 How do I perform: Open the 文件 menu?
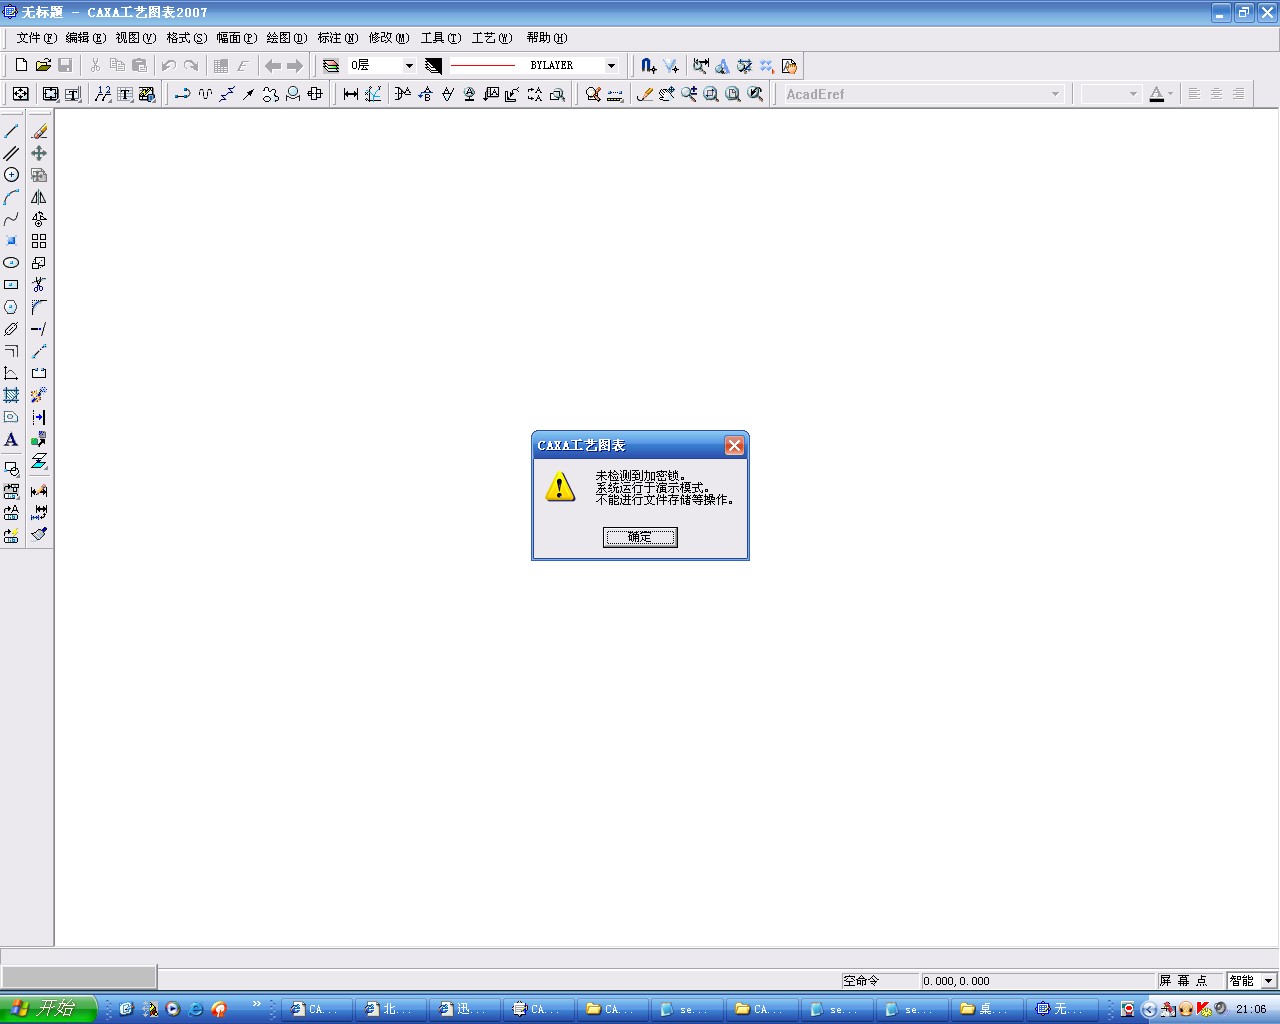pos(36,38)
